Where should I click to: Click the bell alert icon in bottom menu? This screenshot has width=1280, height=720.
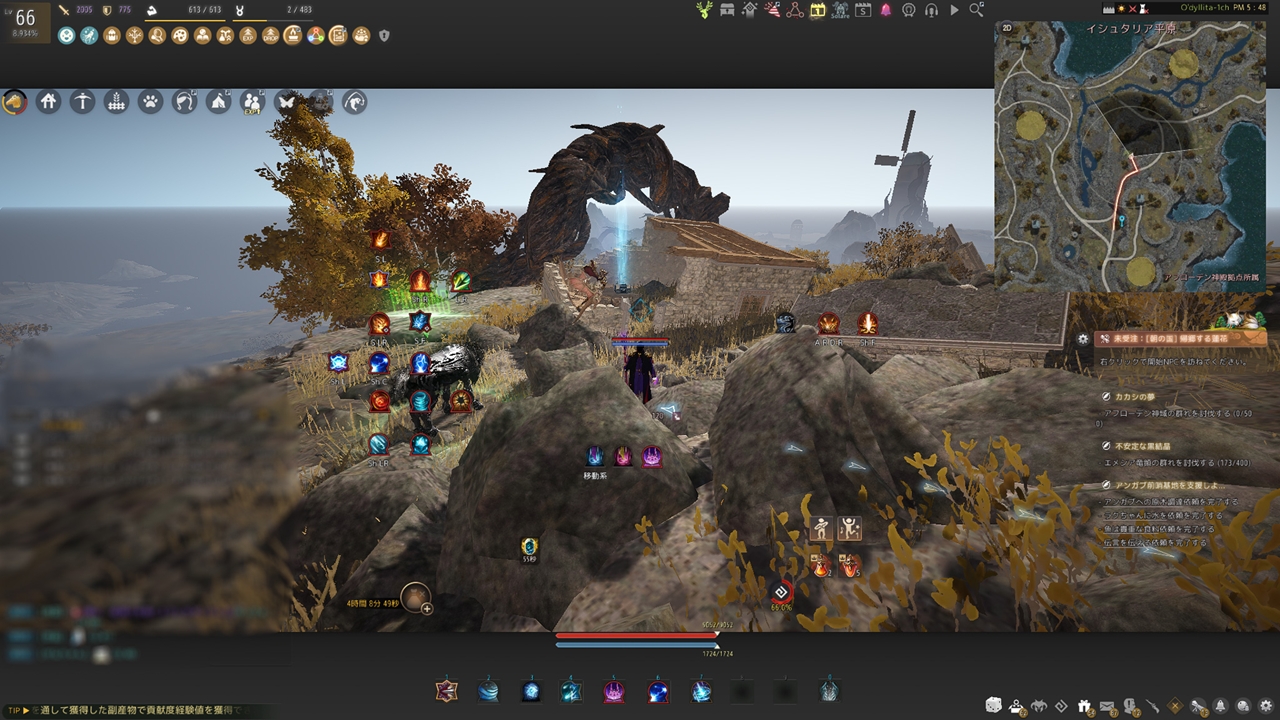(1220, 706)
